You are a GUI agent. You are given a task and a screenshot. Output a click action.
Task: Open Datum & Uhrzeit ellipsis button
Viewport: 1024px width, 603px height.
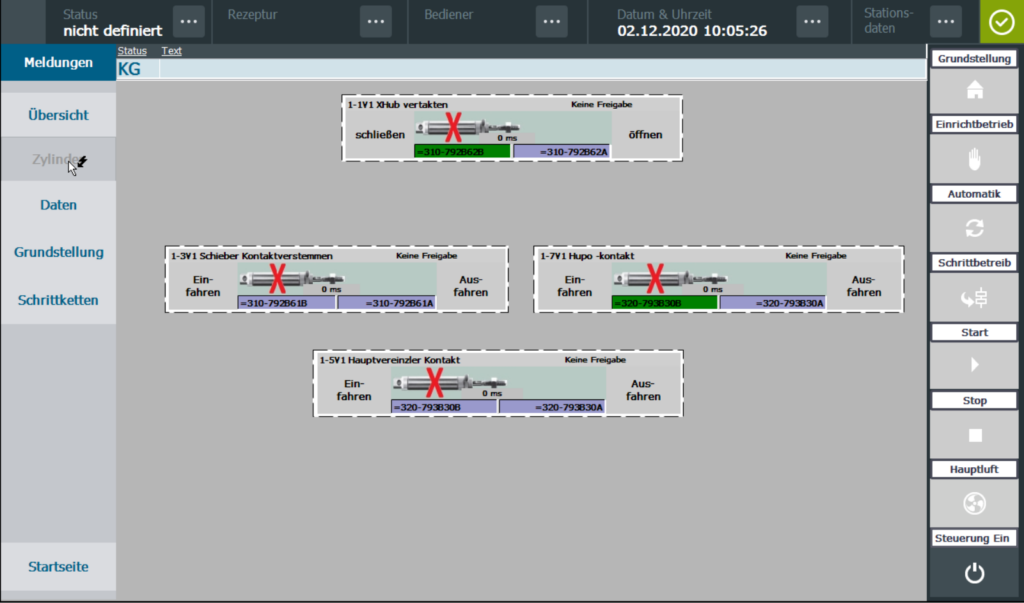(x=812, y=22)
